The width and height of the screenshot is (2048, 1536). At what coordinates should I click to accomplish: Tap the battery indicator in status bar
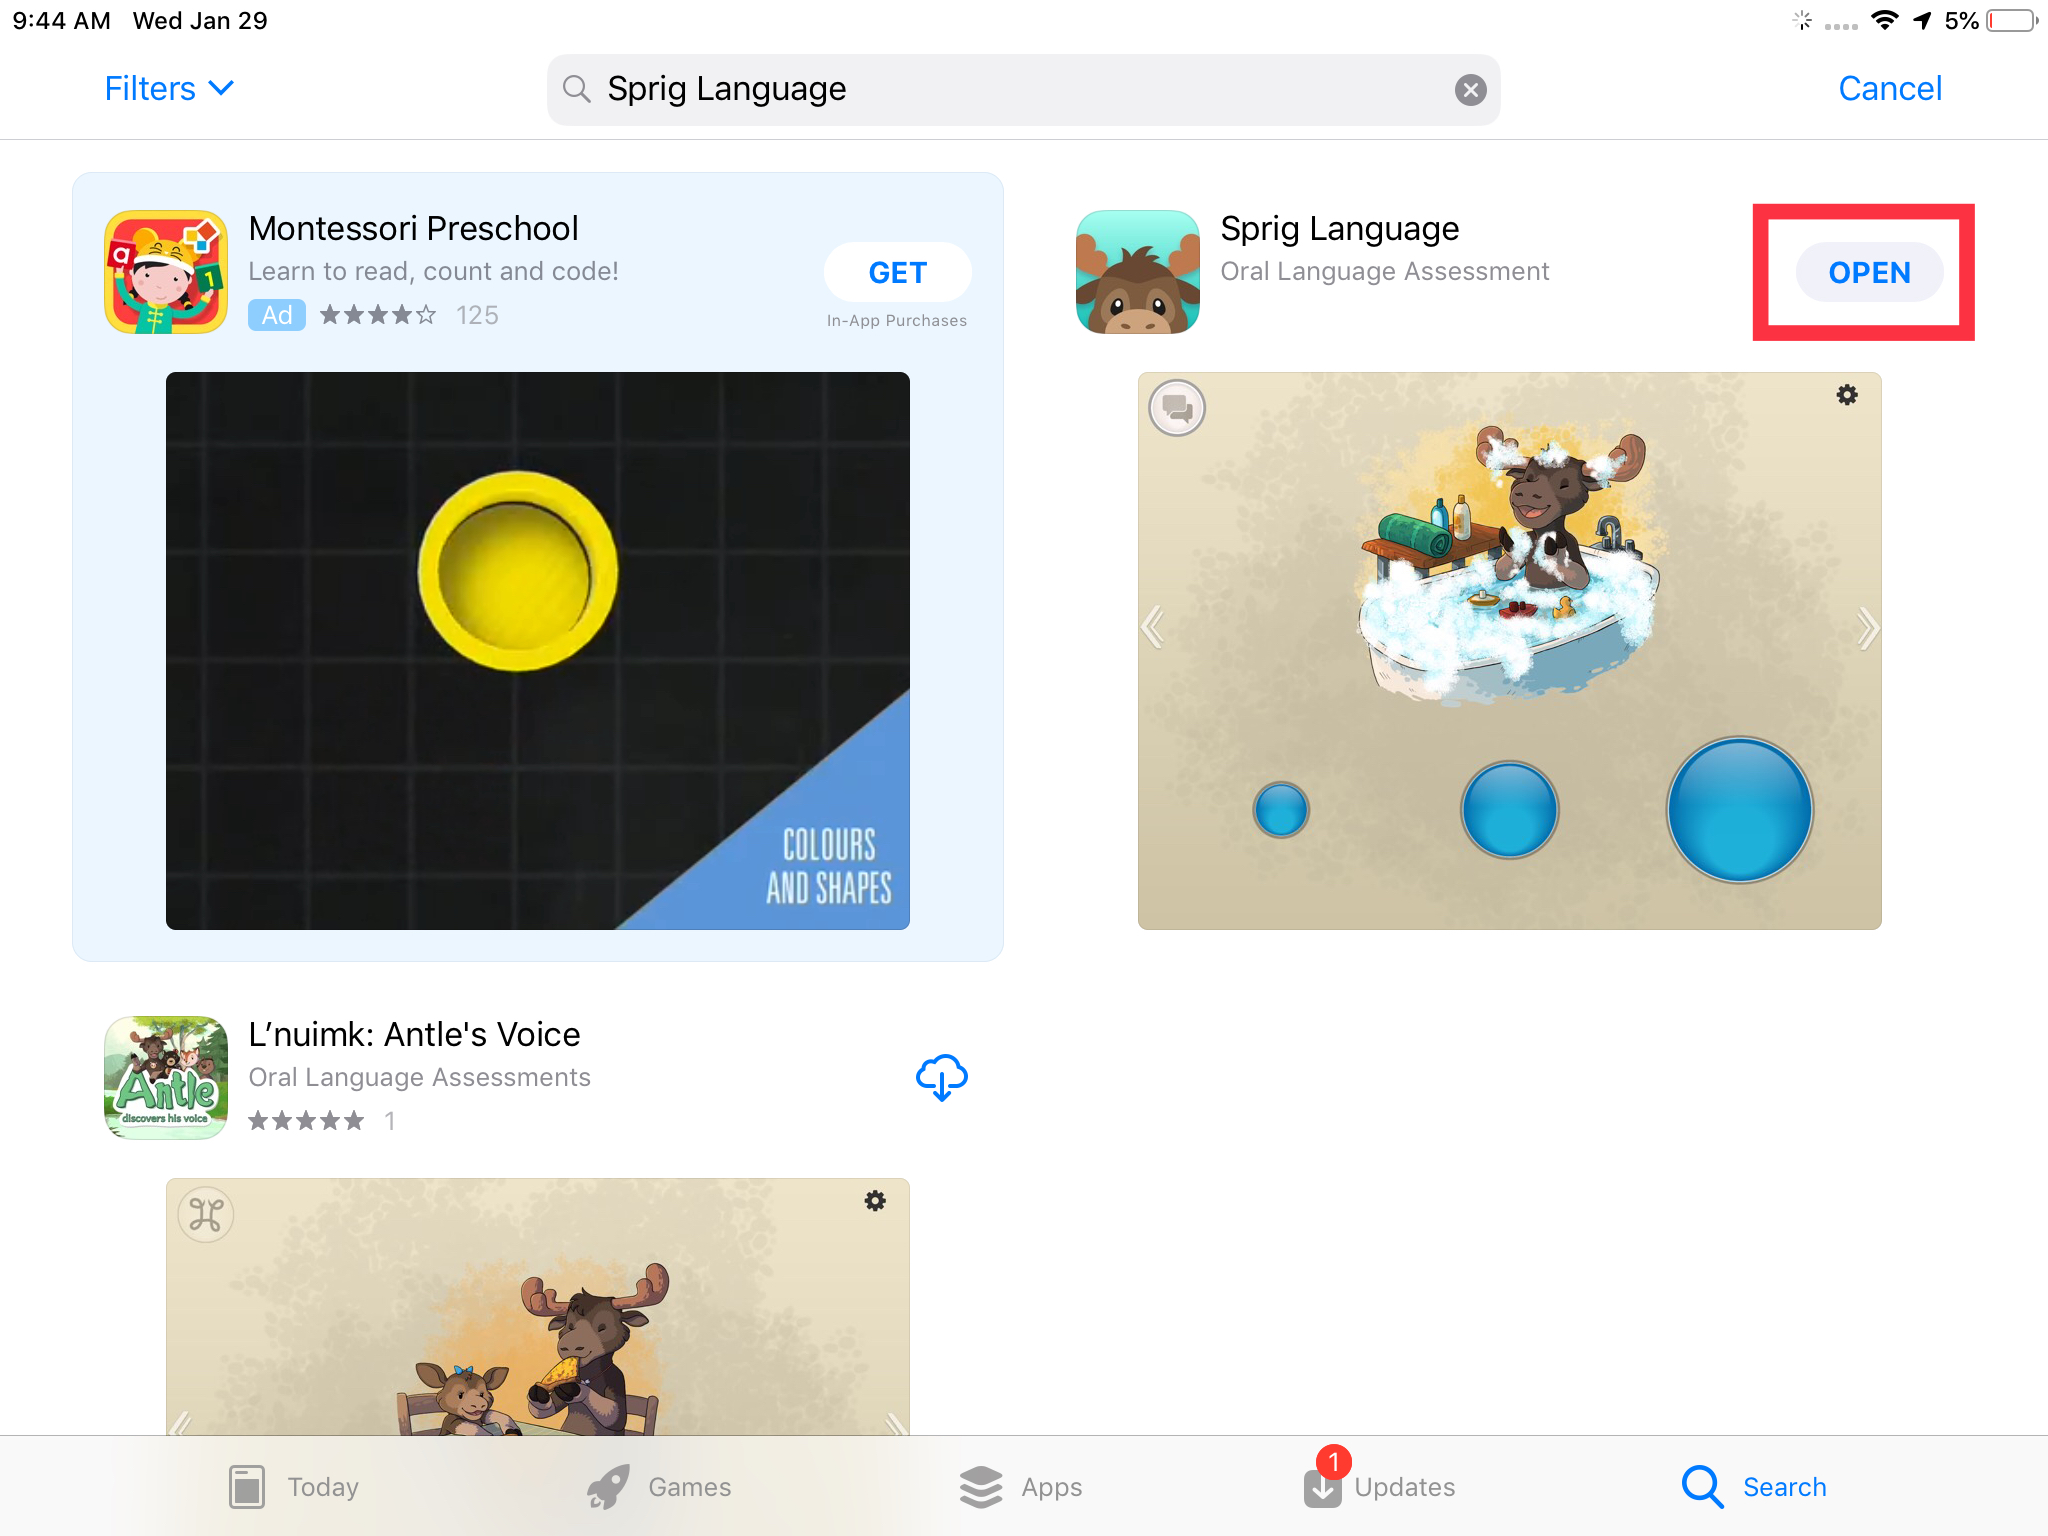click(2012, 21)
